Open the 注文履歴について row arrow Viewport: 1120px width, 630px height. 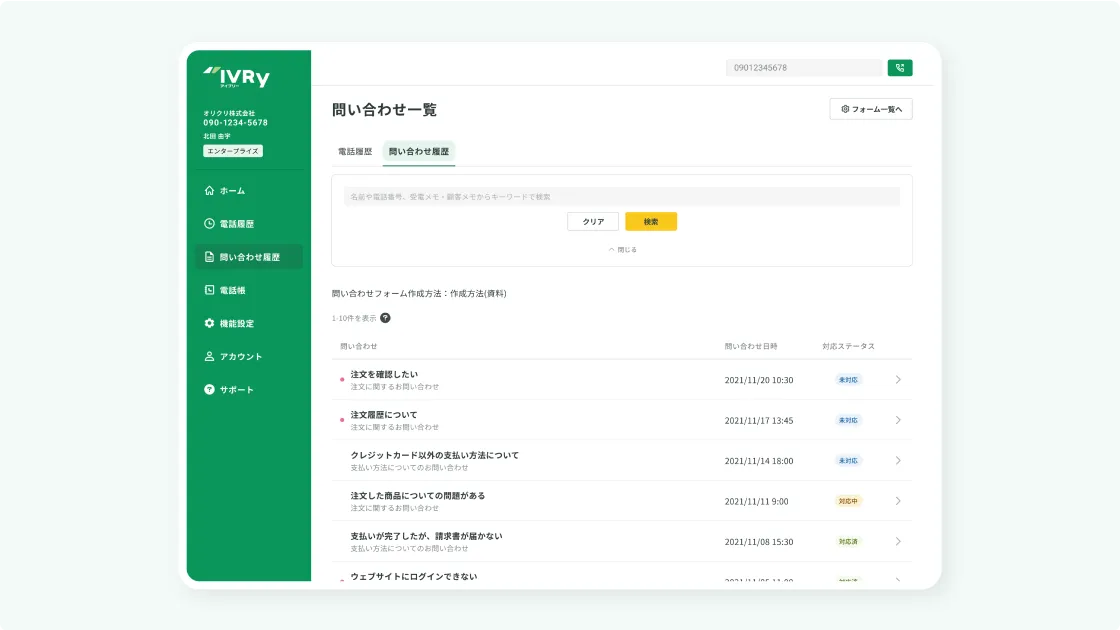click(x=898, y=420)
